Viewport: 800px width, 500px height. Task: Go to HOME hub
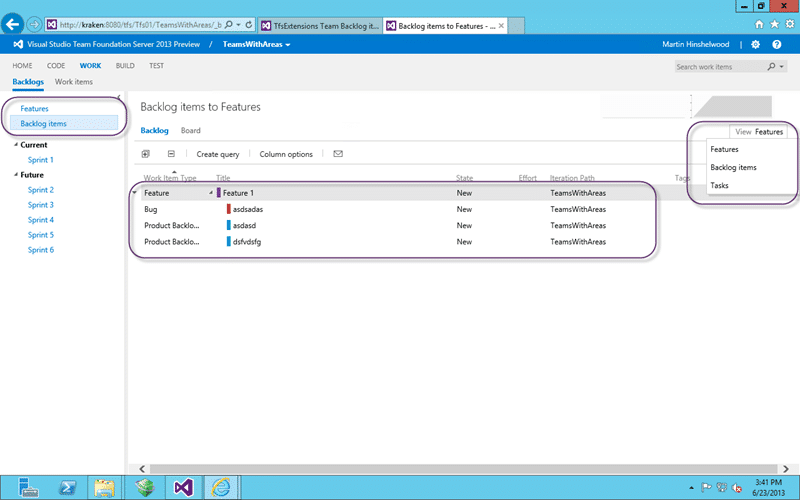(22, 65)
